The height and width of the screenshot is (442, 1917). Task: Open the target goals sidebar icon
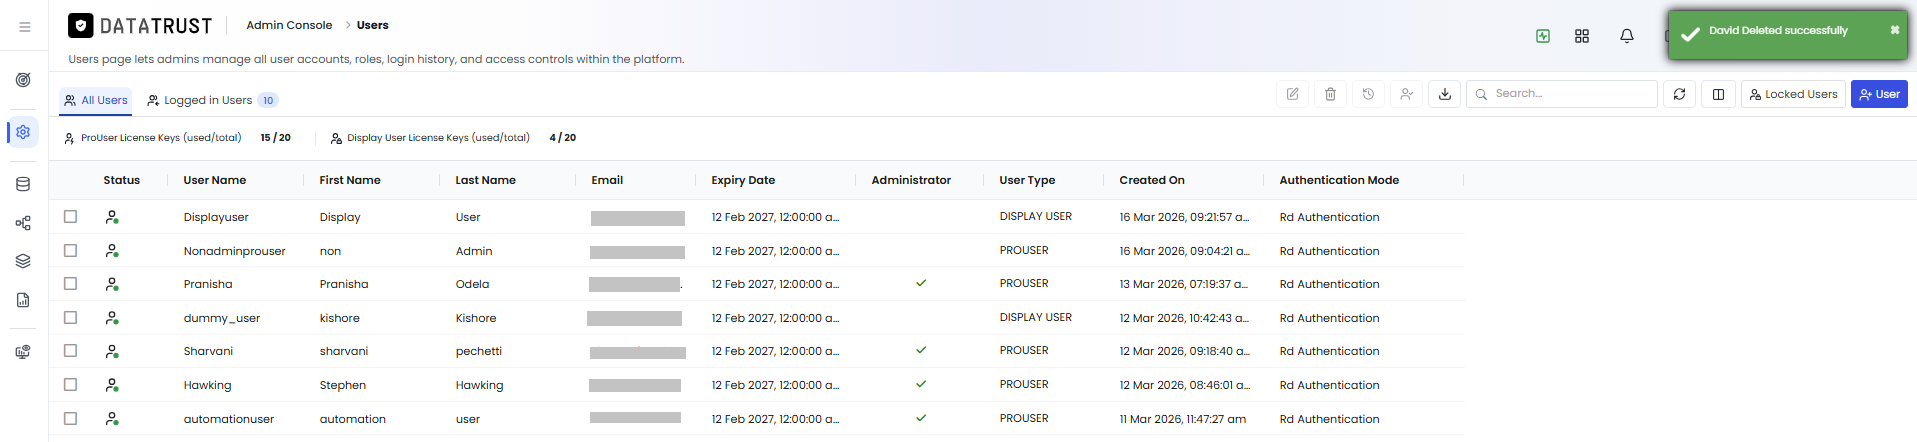click(x=23, y=80)
